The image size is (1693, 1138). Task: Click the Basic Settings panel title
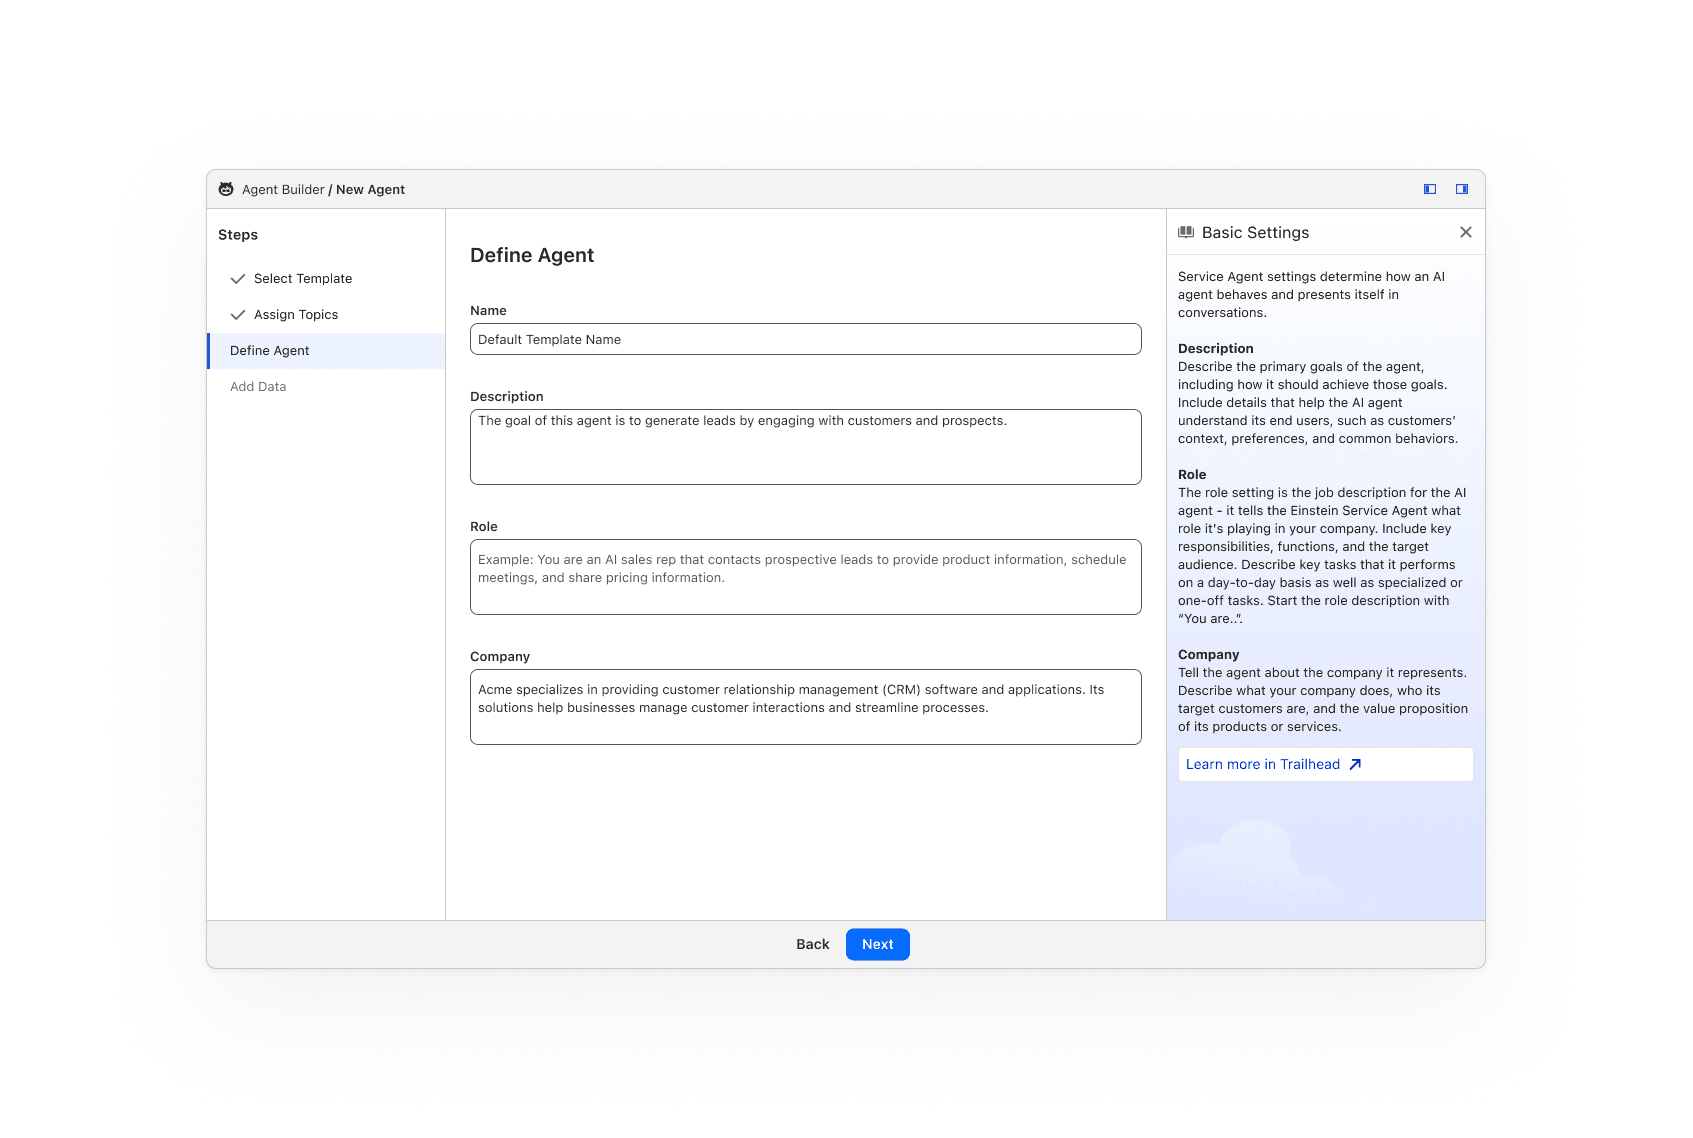[x=1255, y=232]
